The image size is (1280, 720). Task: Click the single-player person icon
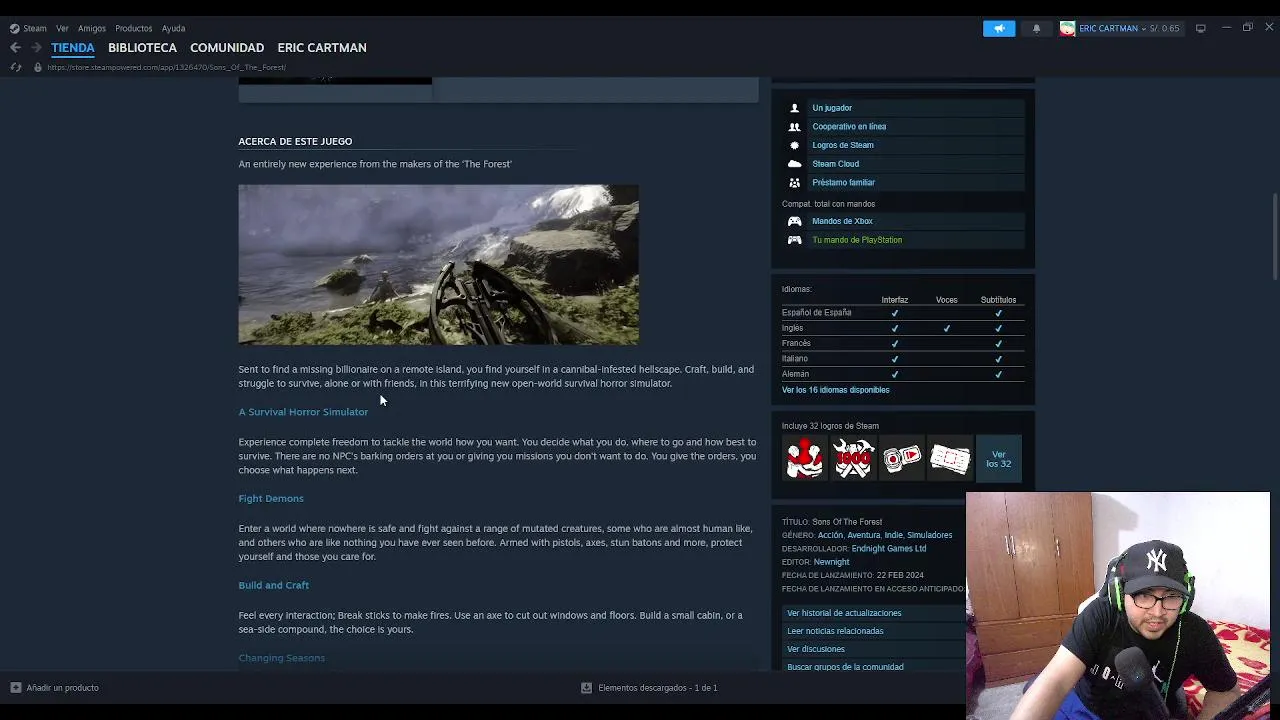click(x=794, y=108)
